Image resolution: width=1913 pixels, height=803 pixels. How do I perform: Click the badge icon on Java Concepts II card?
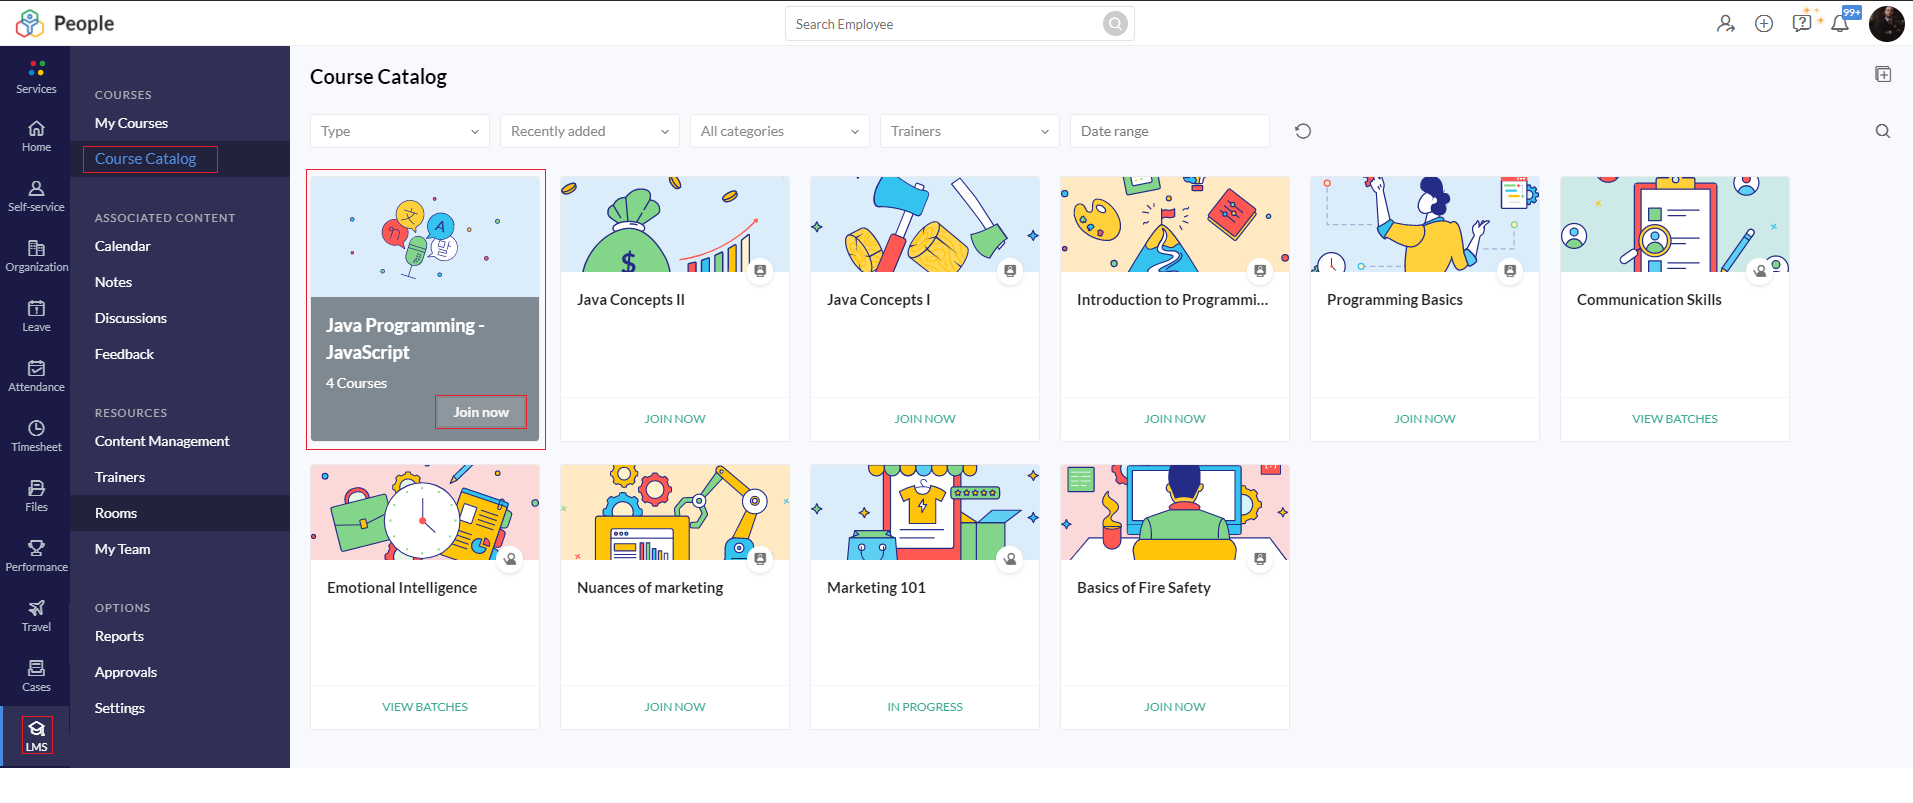761,271
